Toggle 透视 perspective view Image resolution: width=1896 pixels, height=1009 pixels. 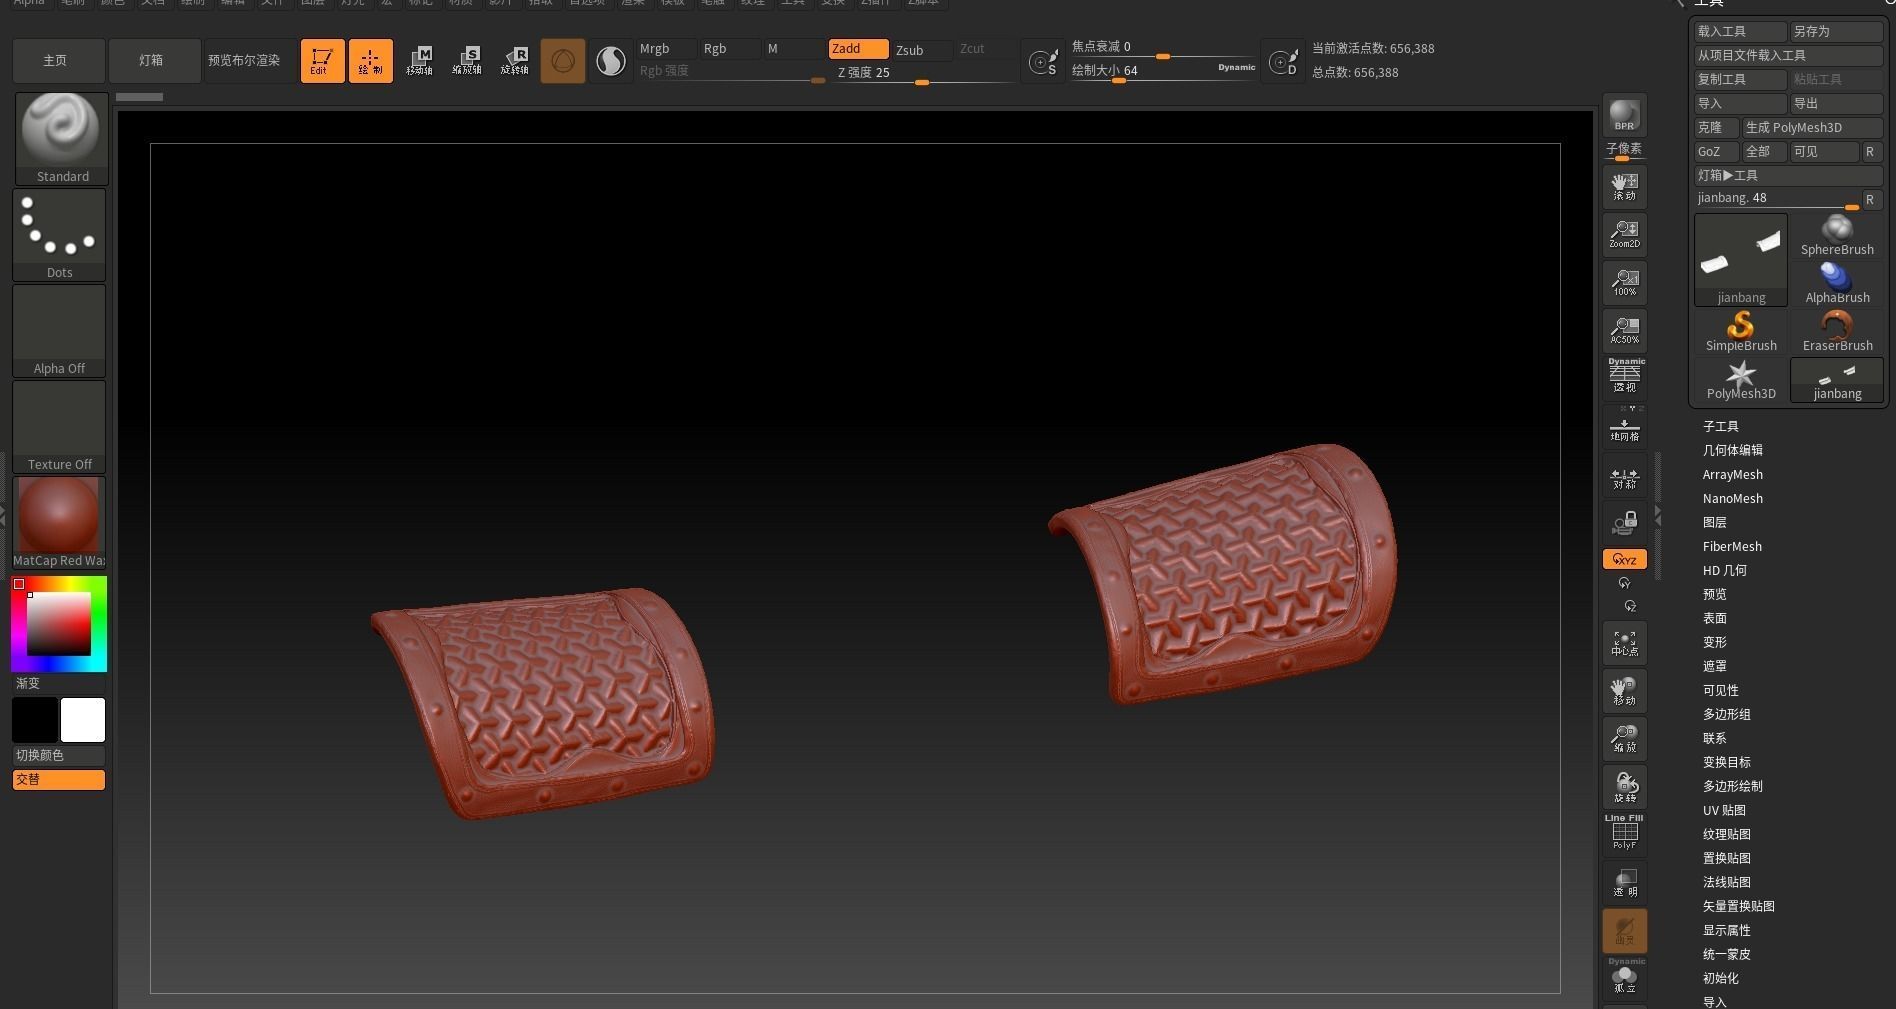point(1624,377)
